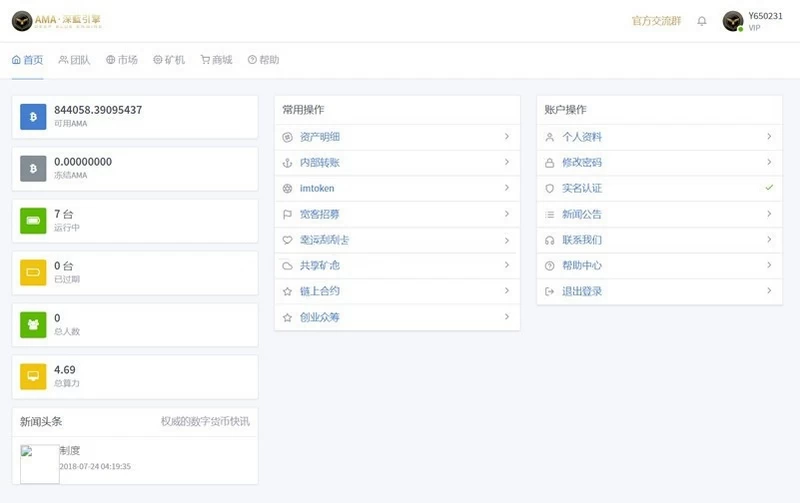The height and width of the screenshot is (503, 800).
Task: Click the 权威的数字货币快讯 subtitle
Action: pyautogui.click(x=205, y=421)
